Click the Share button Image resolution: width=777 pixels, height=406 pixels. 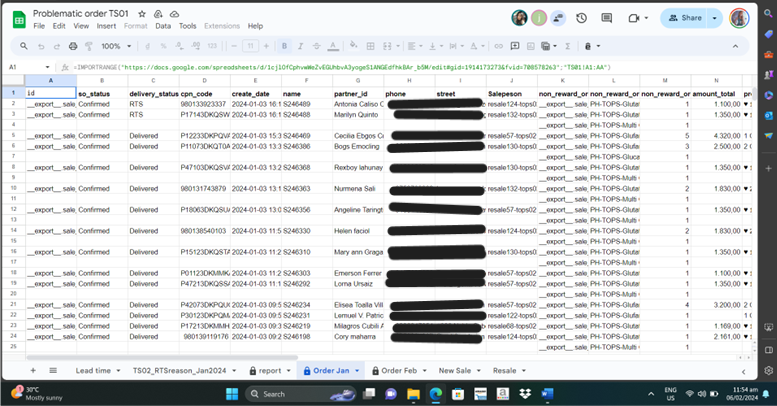pos(684,18)
